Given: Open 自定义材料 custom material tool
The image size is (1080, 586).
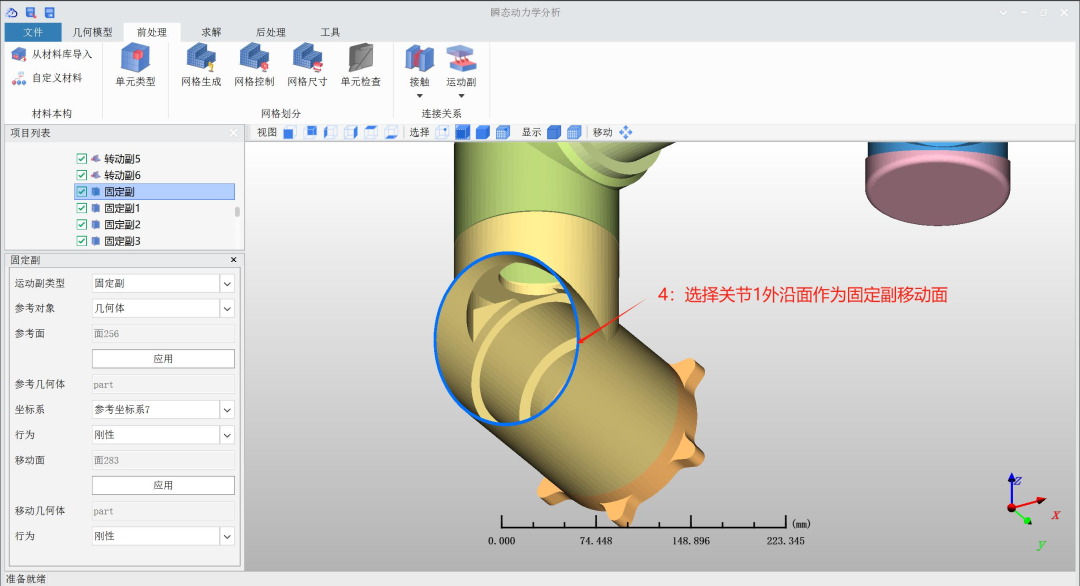Looking at the screenshot, I should [x=47, y=78].
